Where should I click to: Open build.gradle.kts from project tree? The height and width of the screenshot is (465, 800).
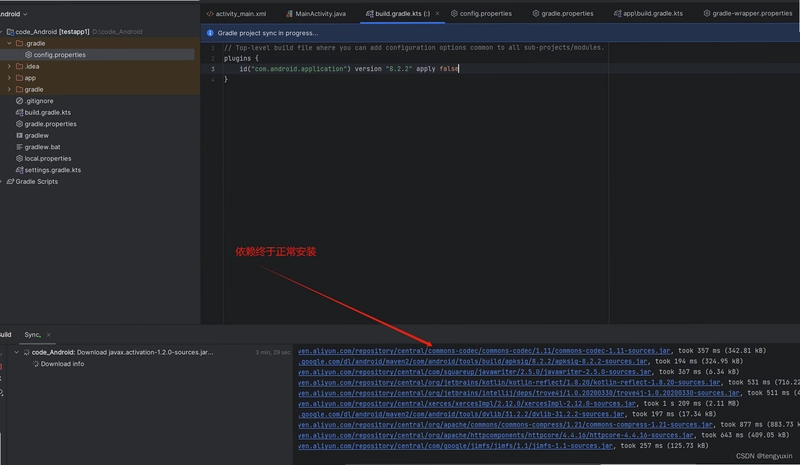click(x=47, y=112)
